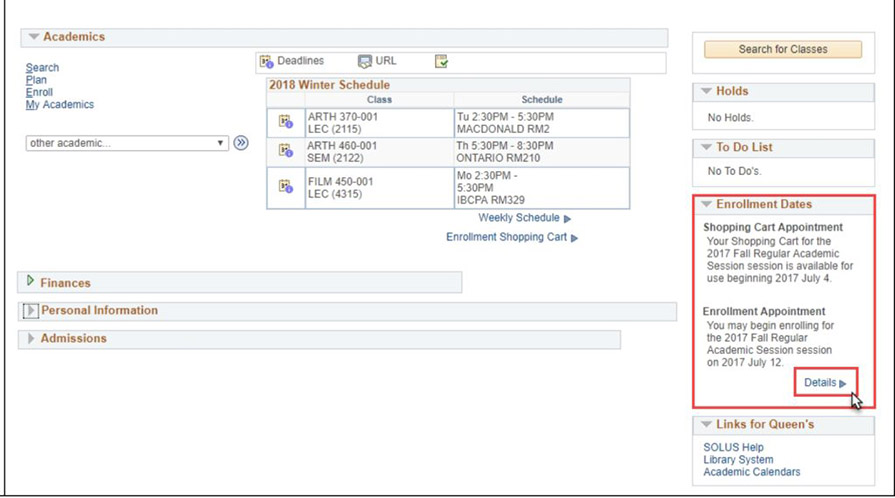Select the ARTH 460-001 SEM (2122) cell
Viewport: 895px width, 498px height.
[x=379, y=152]
